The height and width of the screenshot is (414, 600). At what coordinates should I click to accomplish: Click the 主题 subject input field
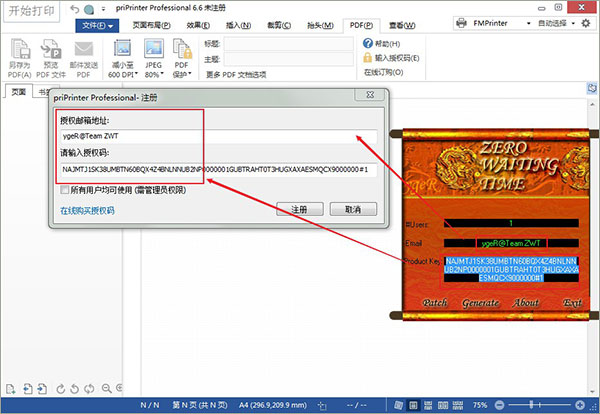pyautogui.click(x=289, y=59)
